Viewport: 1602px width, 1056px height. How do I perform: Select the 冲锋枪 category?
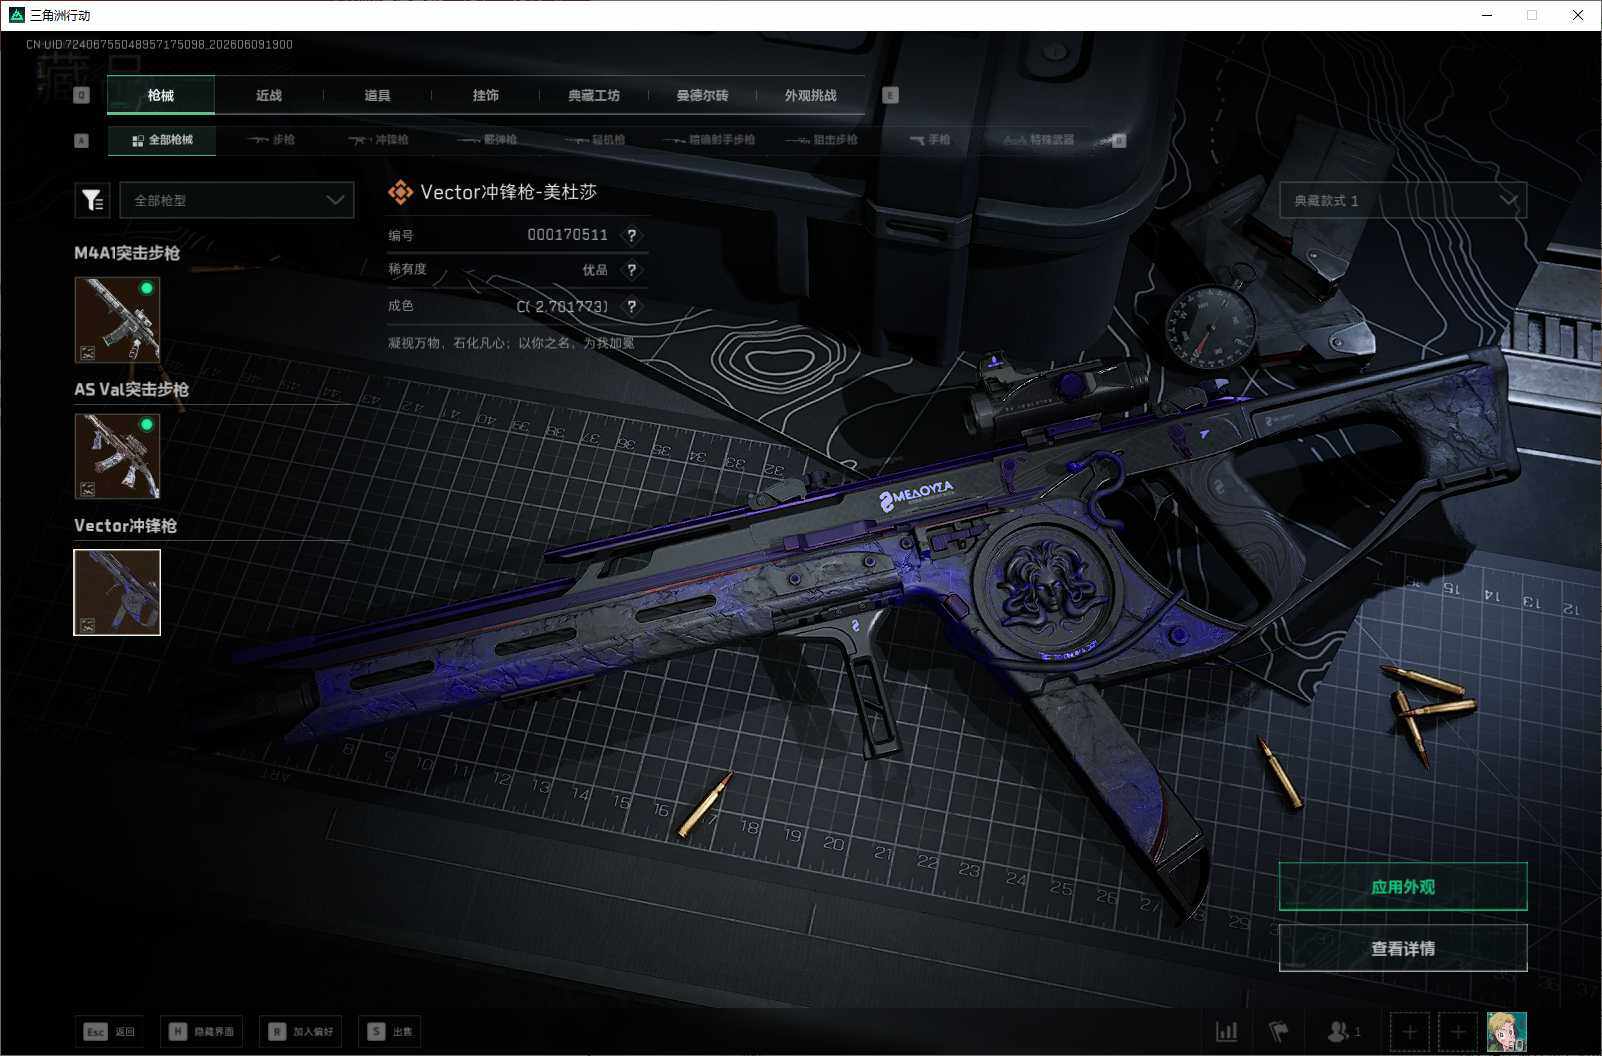(378, 140)
